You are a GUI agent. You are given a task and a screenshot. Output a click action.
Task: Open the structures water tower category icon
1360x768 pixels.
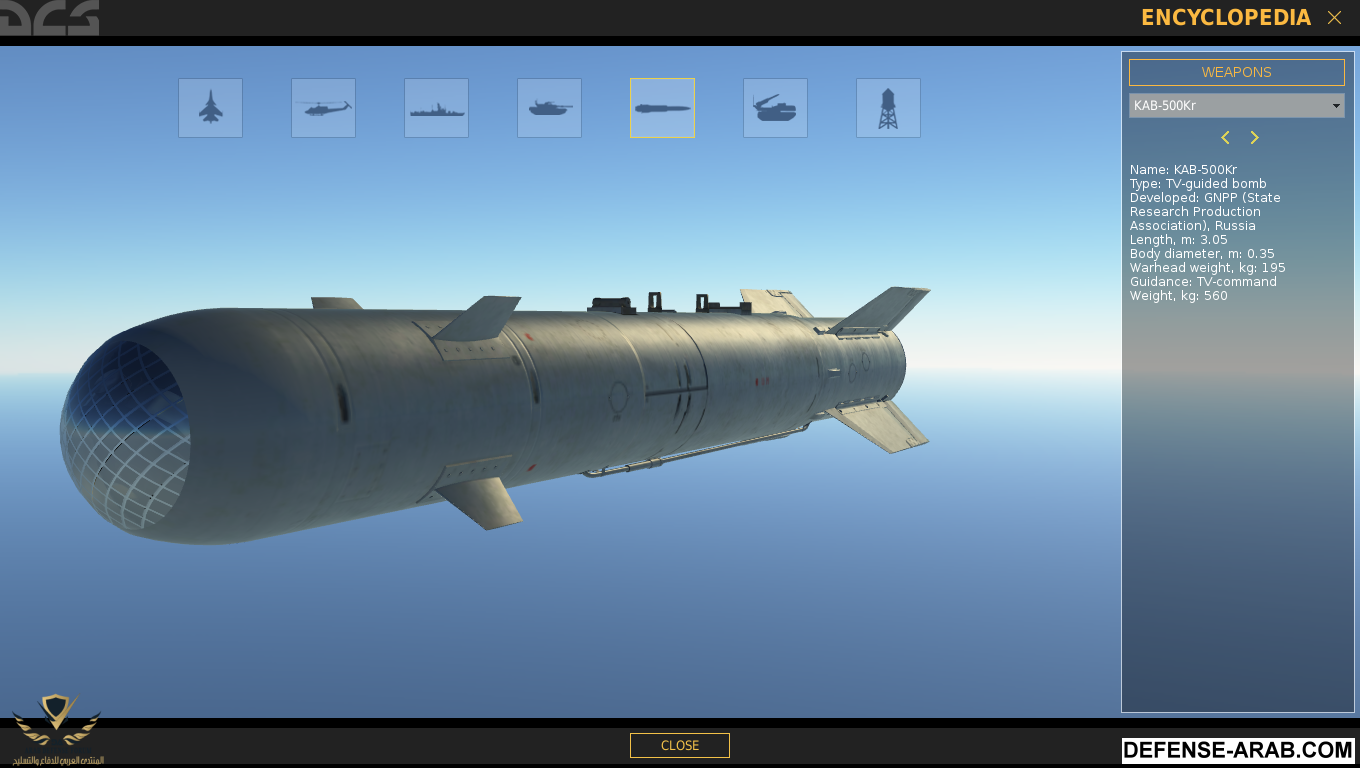point(888,108)
